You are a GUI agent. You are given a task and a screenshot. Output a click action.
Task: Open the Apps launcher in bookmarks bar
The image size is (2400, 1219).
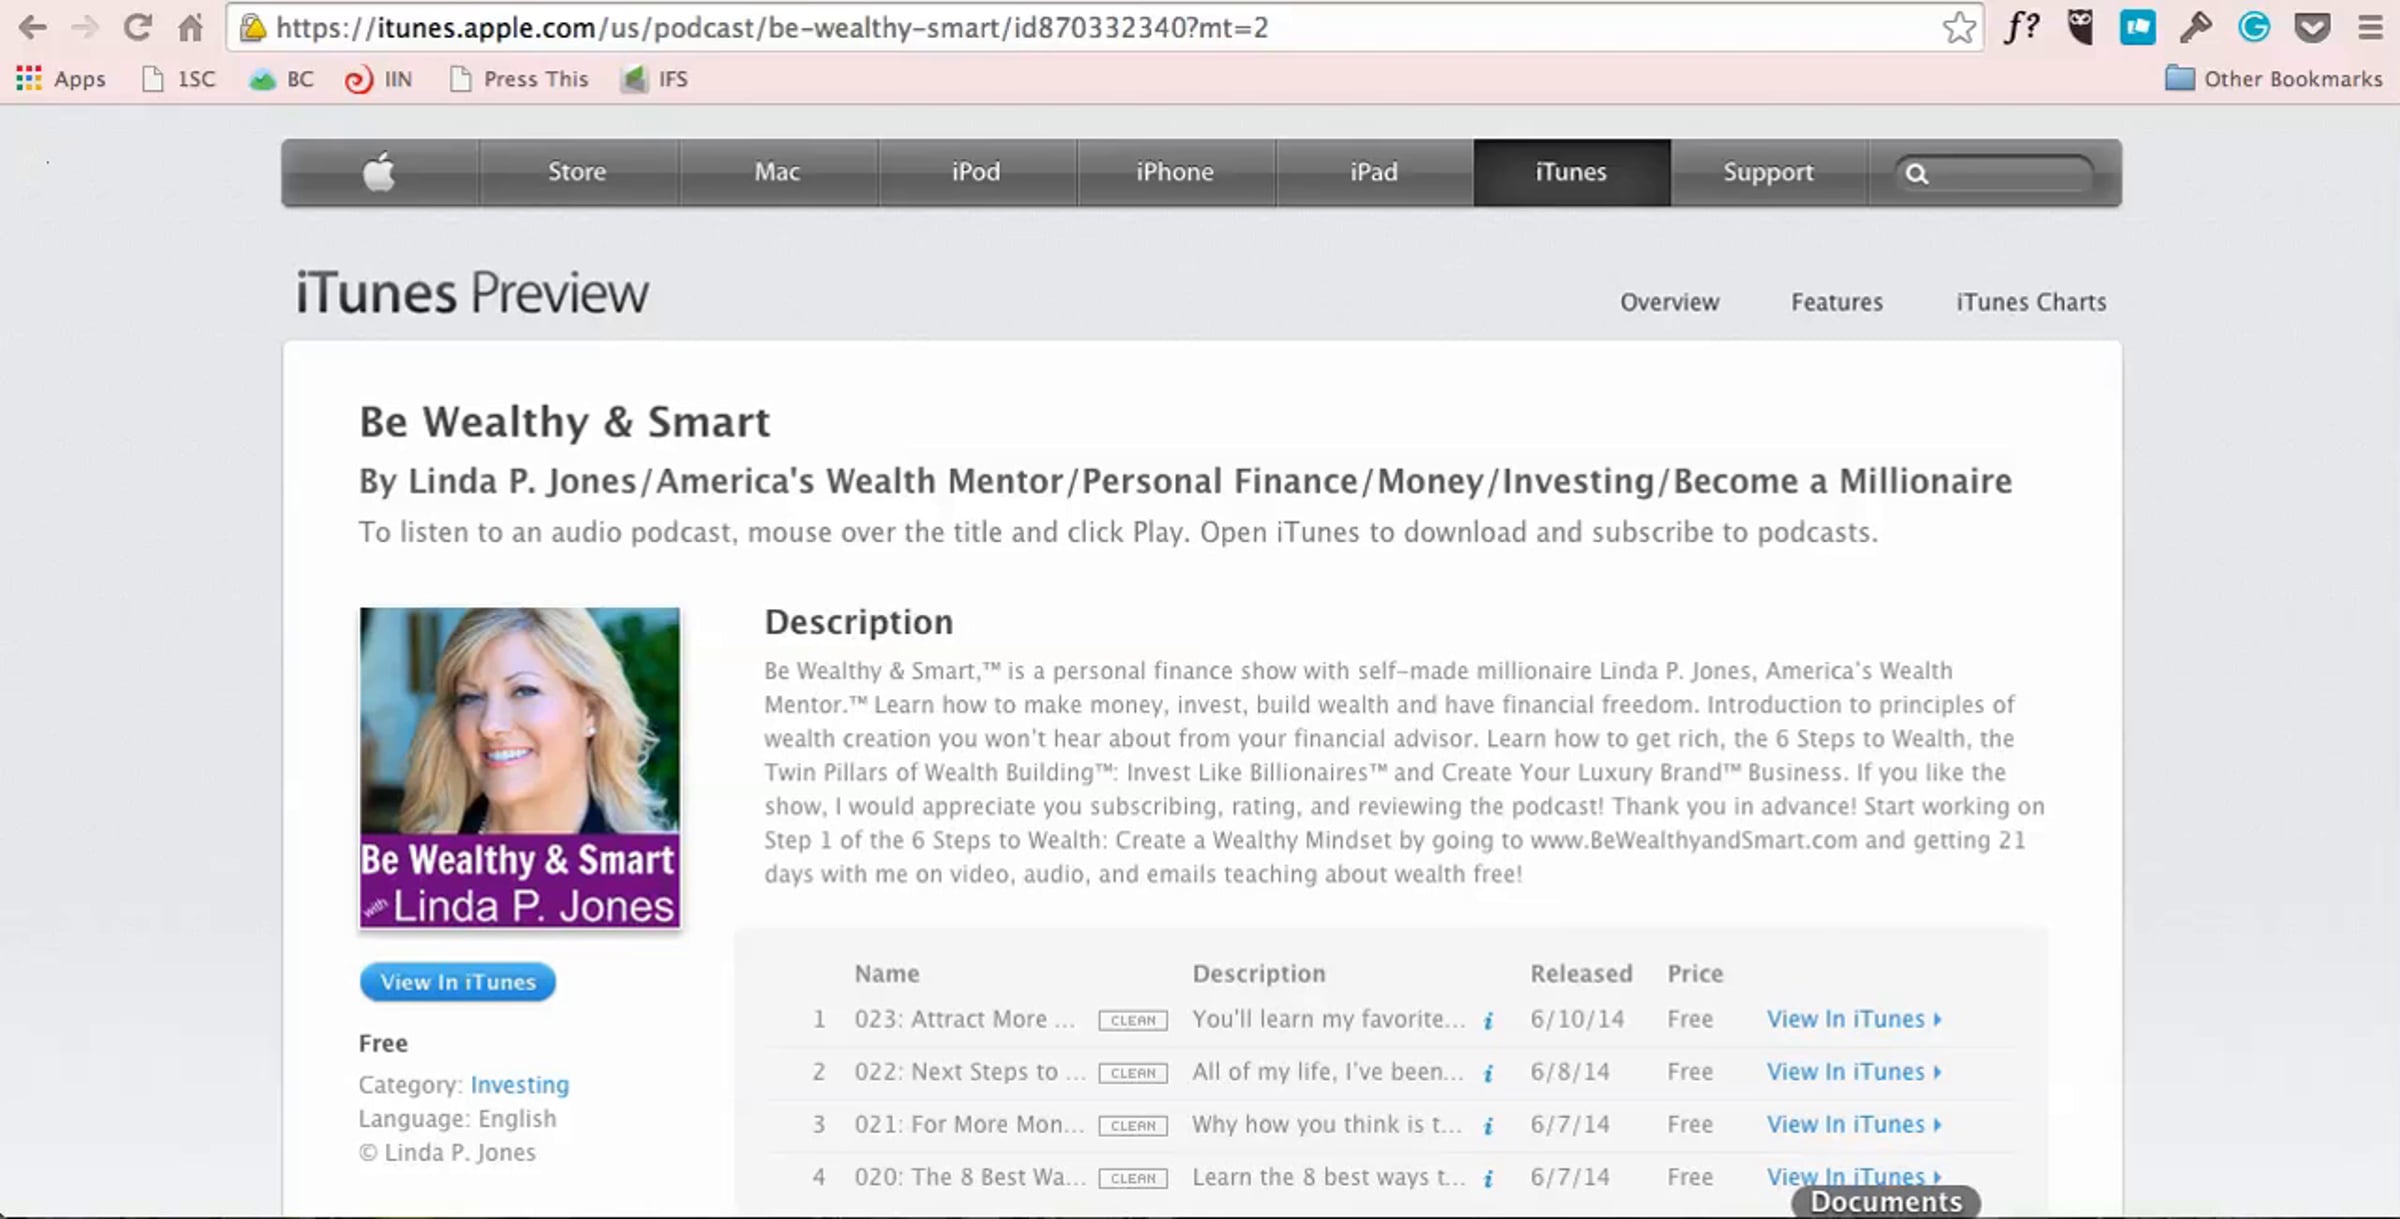[61, 79]
